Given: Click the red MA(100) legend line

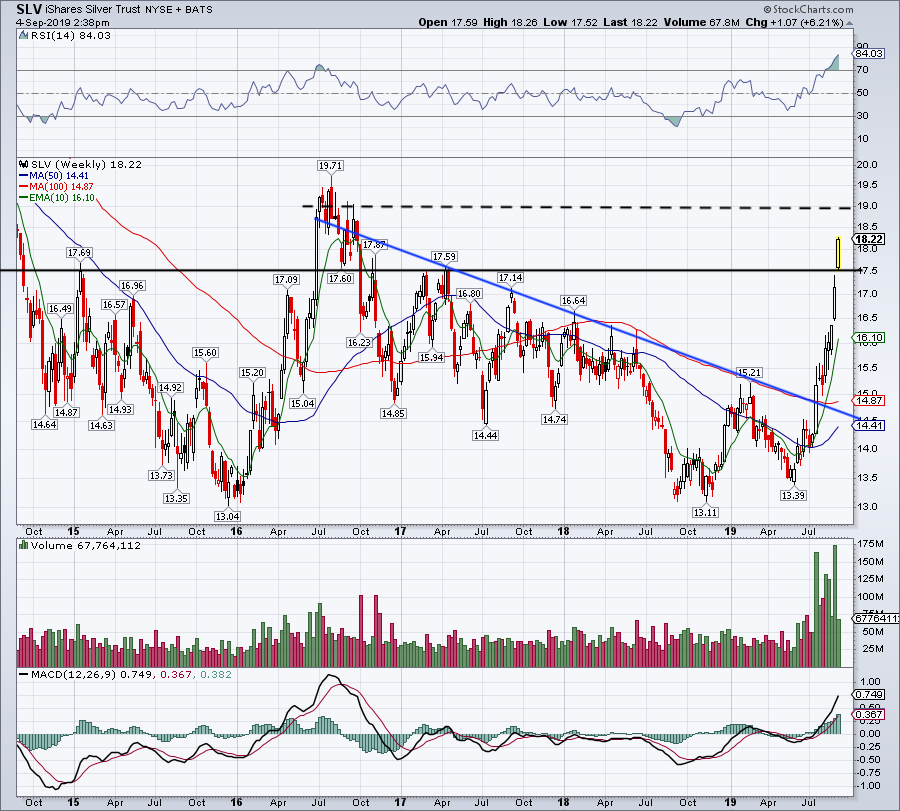Looking at the screenshot, I should [24, 187].
